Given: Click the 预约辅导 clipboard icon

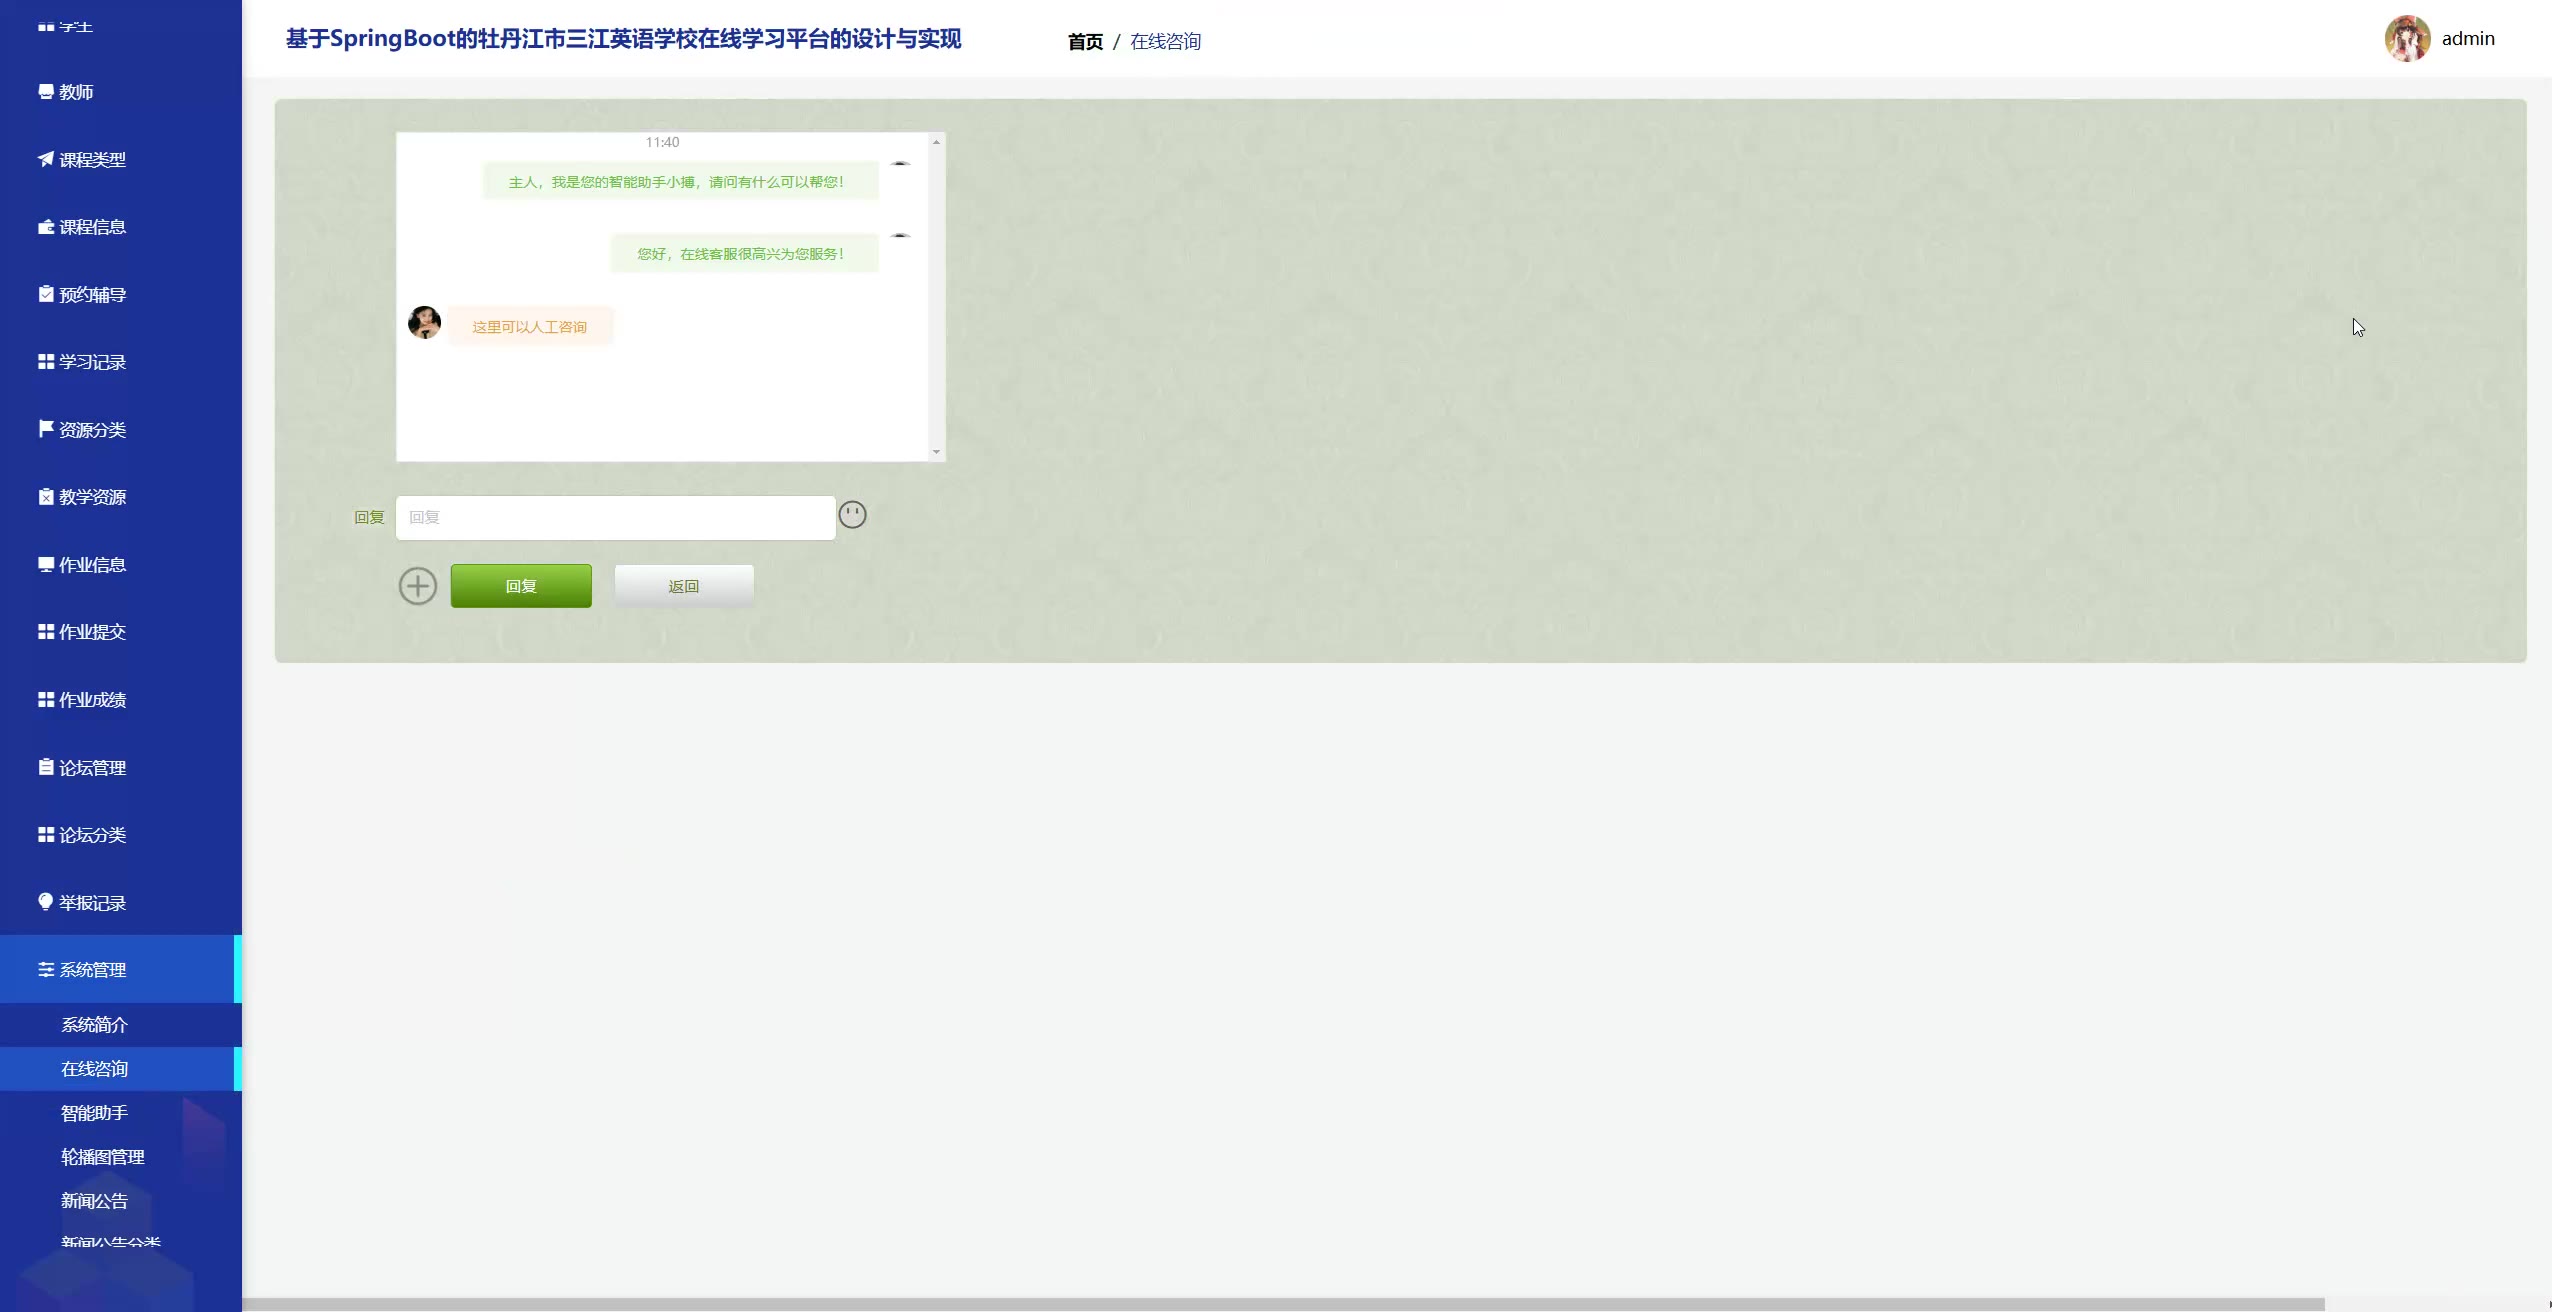Looking at the screenshot, I should [45, 294].
